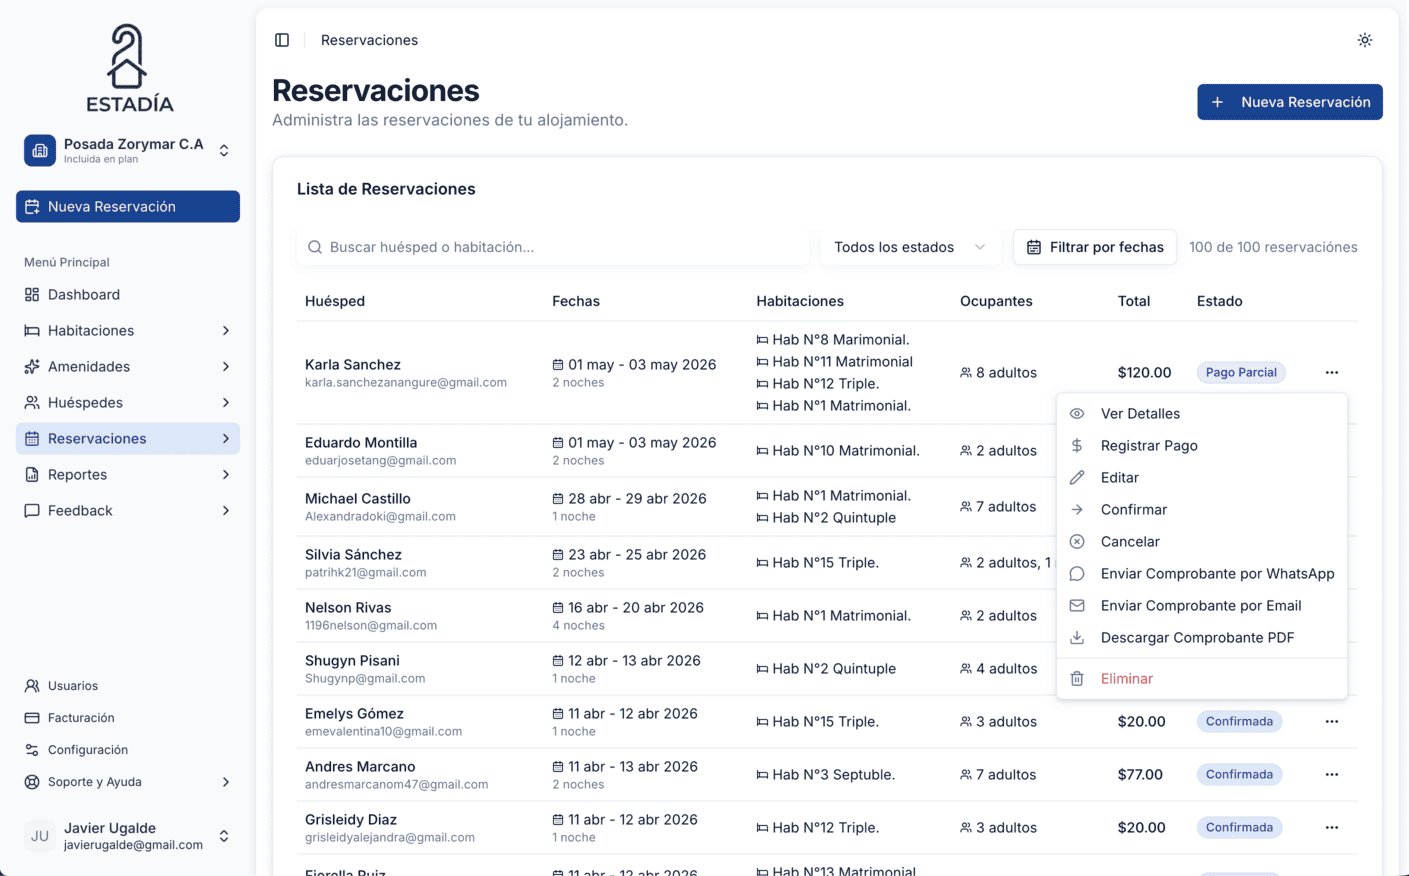Image resolution: width=1409 pixels, height=876 pixels.
Task: Click the arrow icon beside Confirmar
Action: [1077, 510]
